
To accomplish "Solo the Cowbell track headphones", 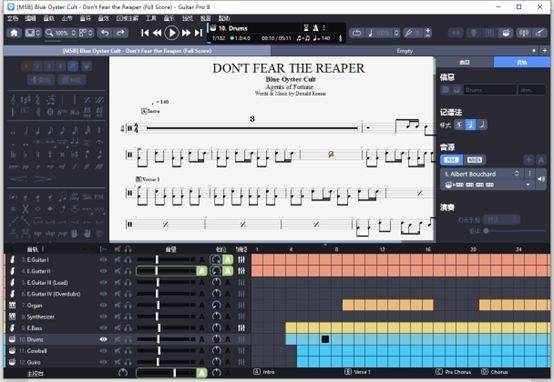I will tap(128, 351).
